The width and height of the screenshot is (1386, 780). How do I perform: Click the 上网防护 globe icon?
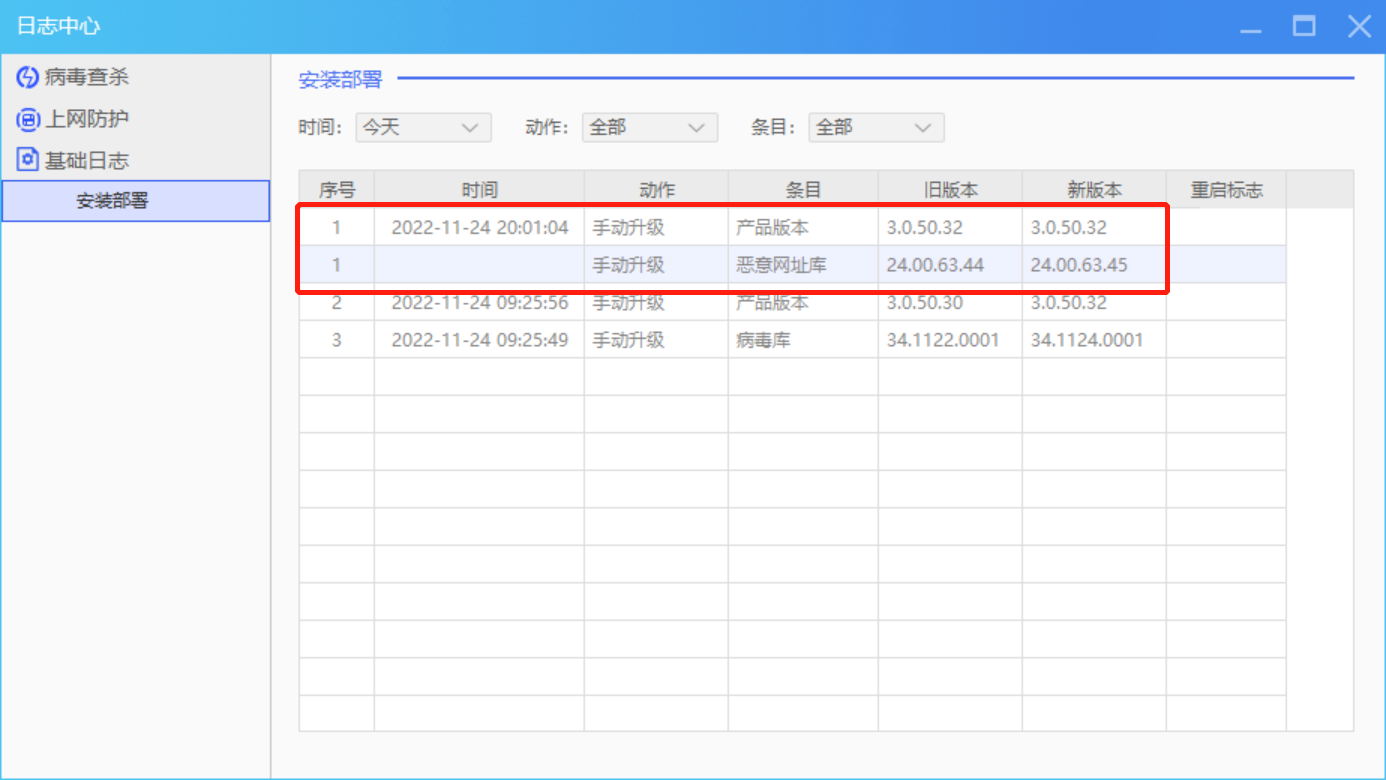[x=28, y=119]
